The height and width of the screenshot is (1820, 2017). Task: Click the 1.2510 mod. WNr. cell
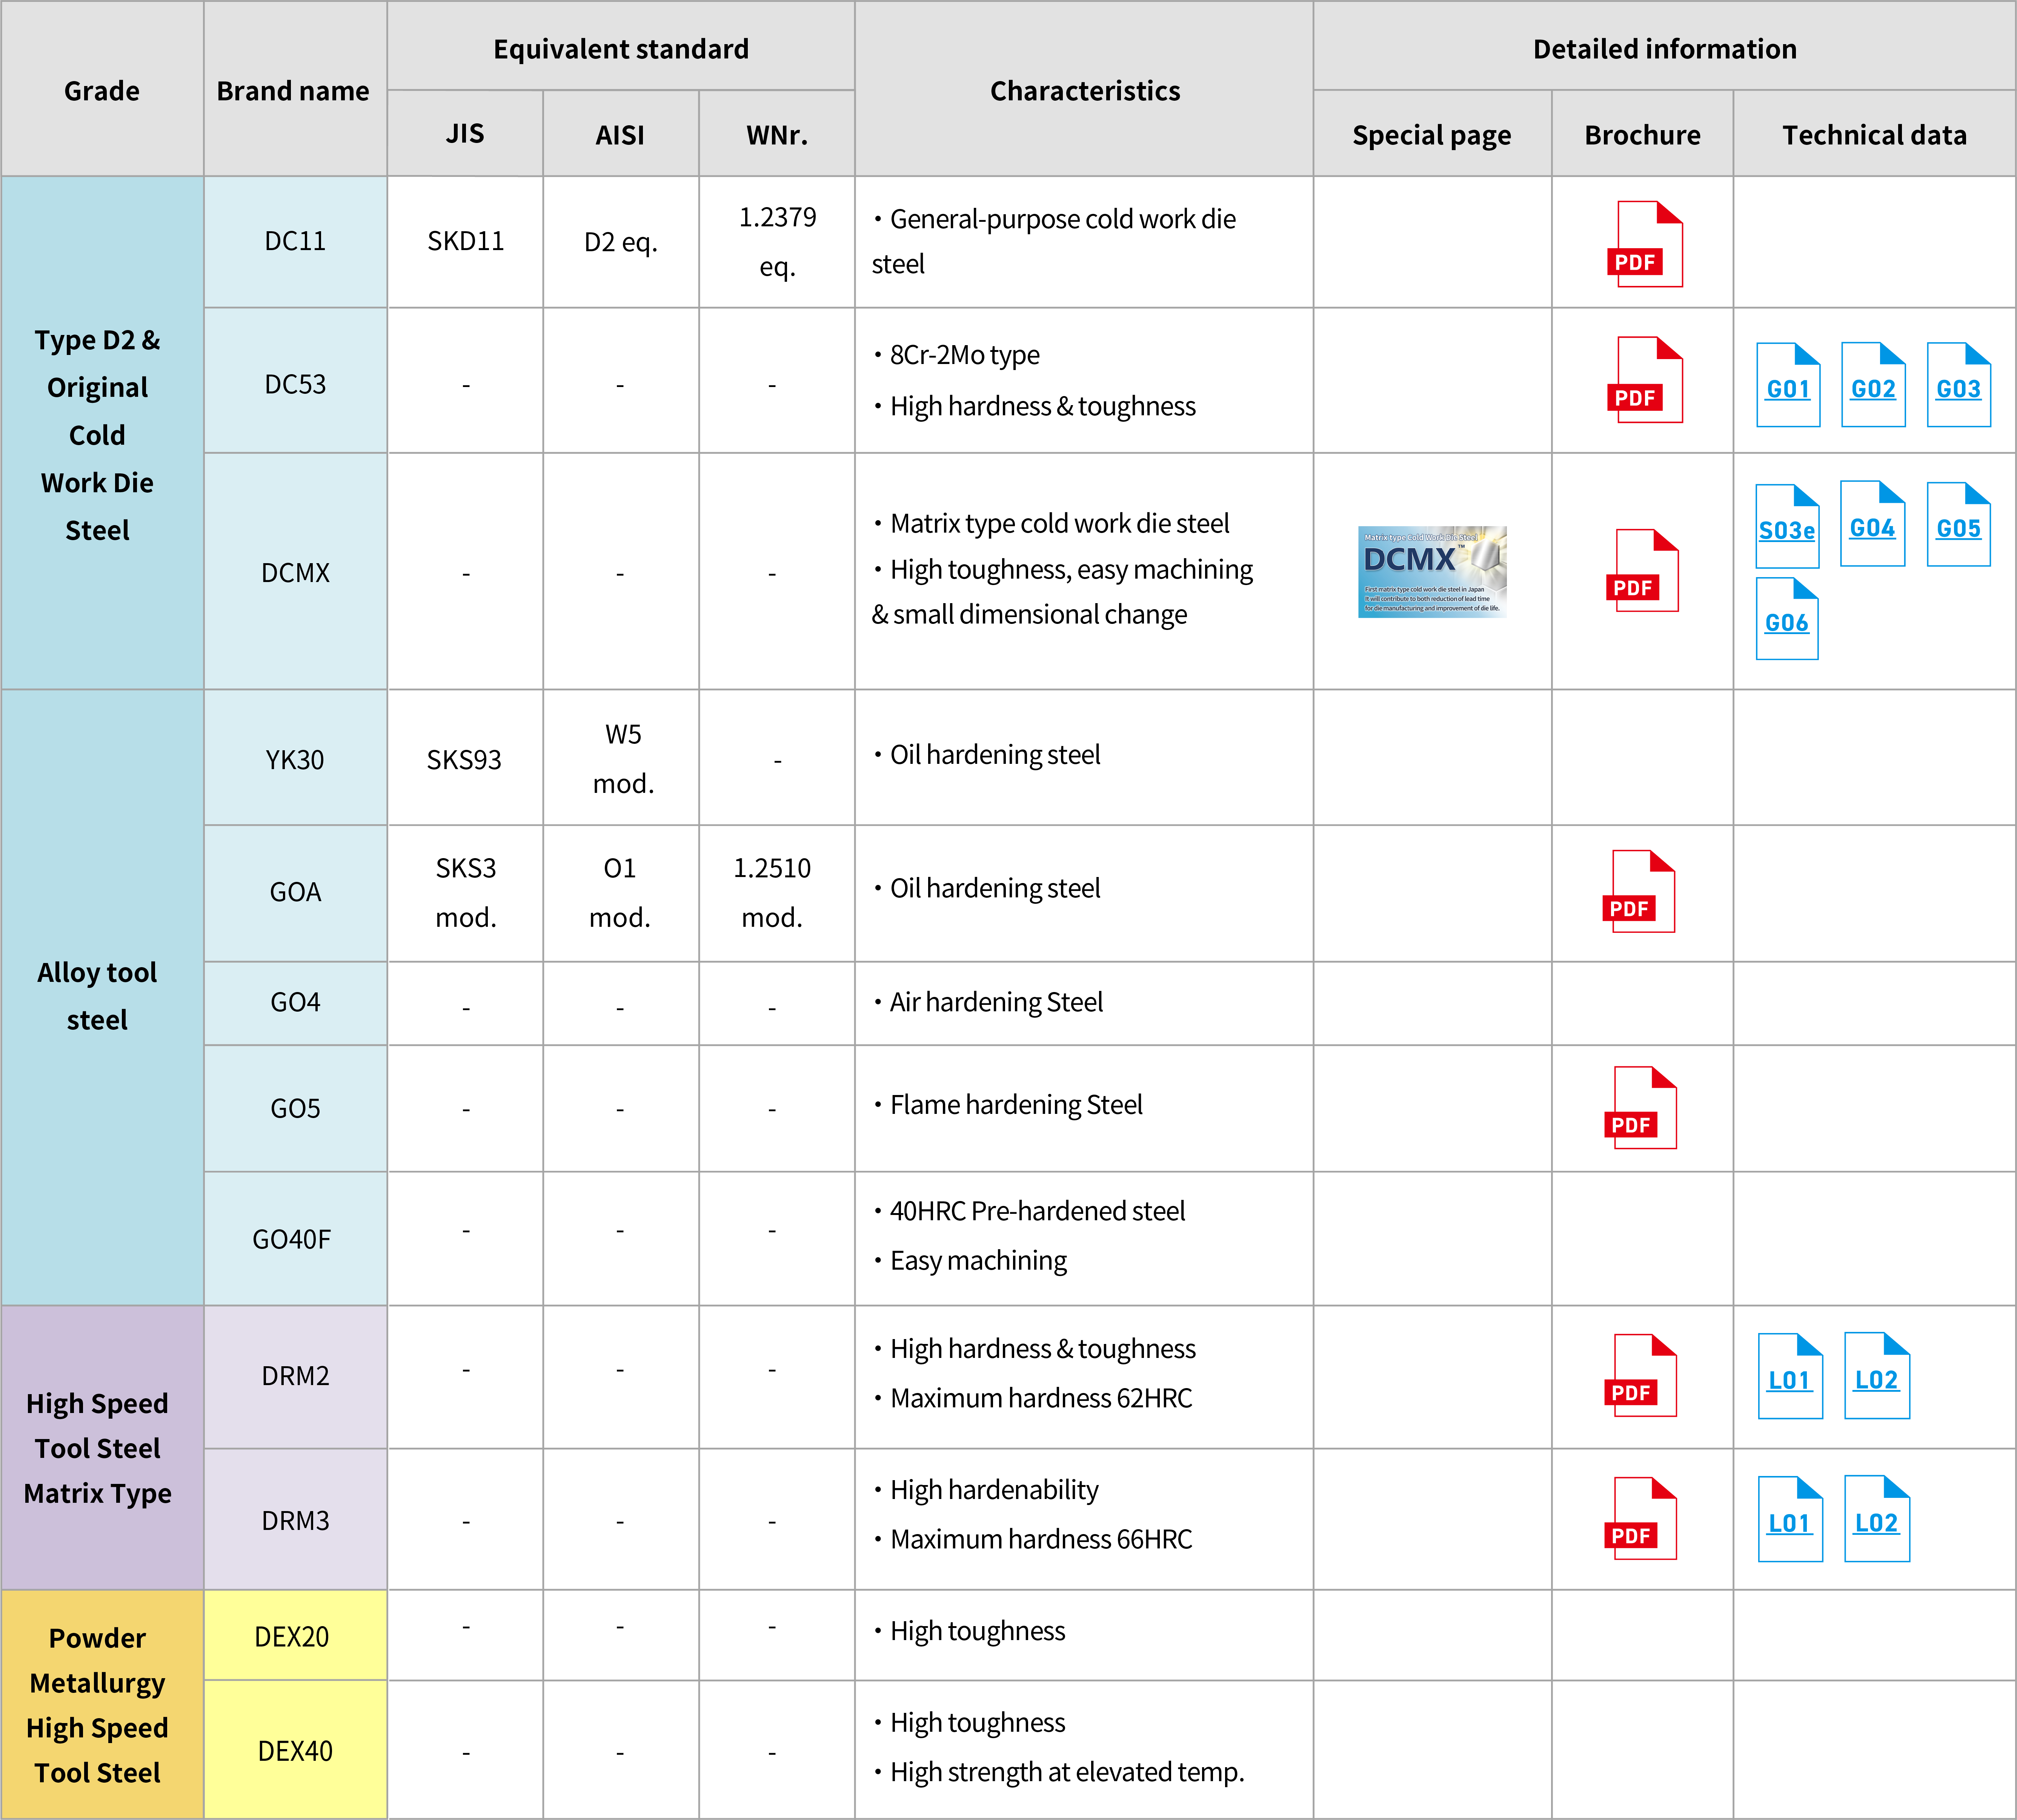[x=777, y=893]
